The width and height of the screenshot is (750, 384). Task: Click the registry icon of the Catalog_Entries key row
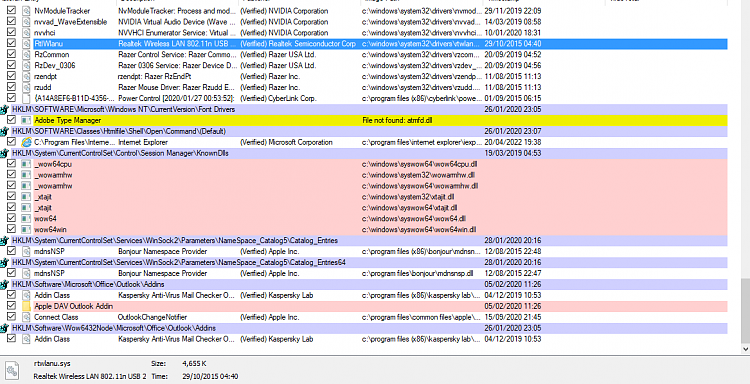pyautogui.click(x=5, y=241)
